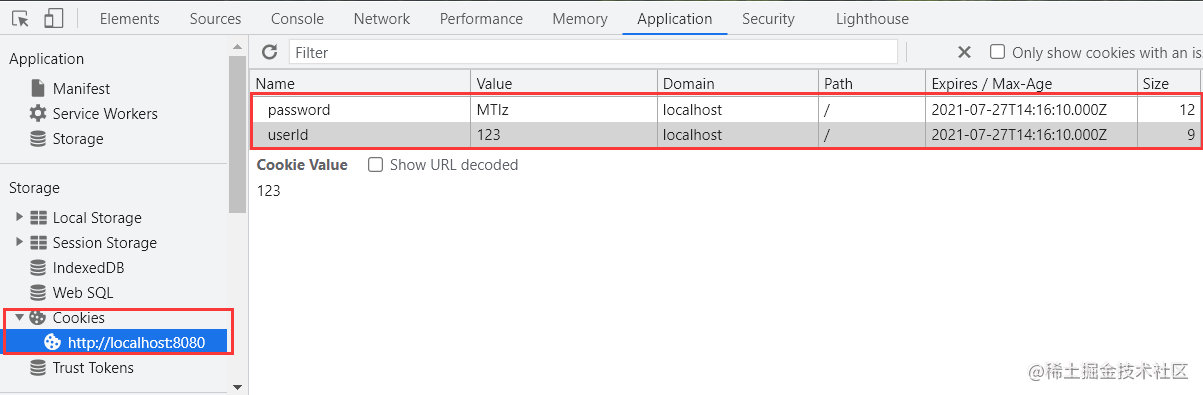Enable Show URL decoded checkbox
1203x395 pixels.
(375, 165)
